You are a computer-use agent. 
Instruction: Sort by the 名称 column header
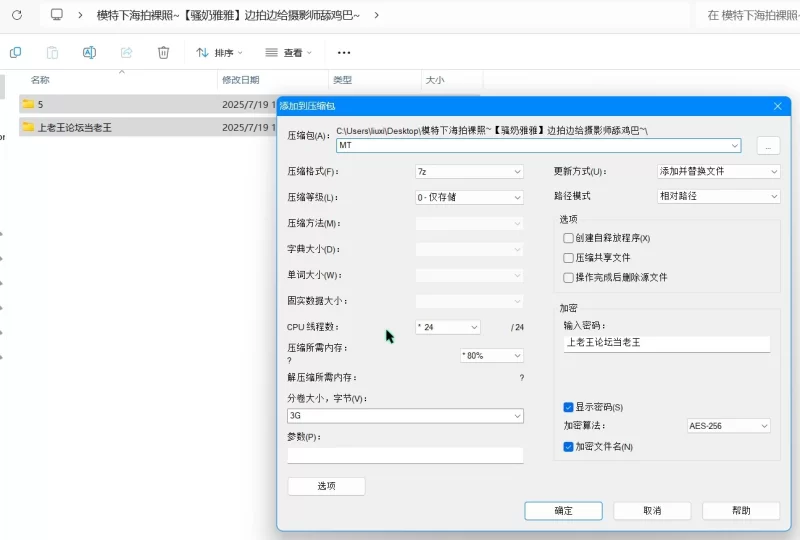point(40,80)
